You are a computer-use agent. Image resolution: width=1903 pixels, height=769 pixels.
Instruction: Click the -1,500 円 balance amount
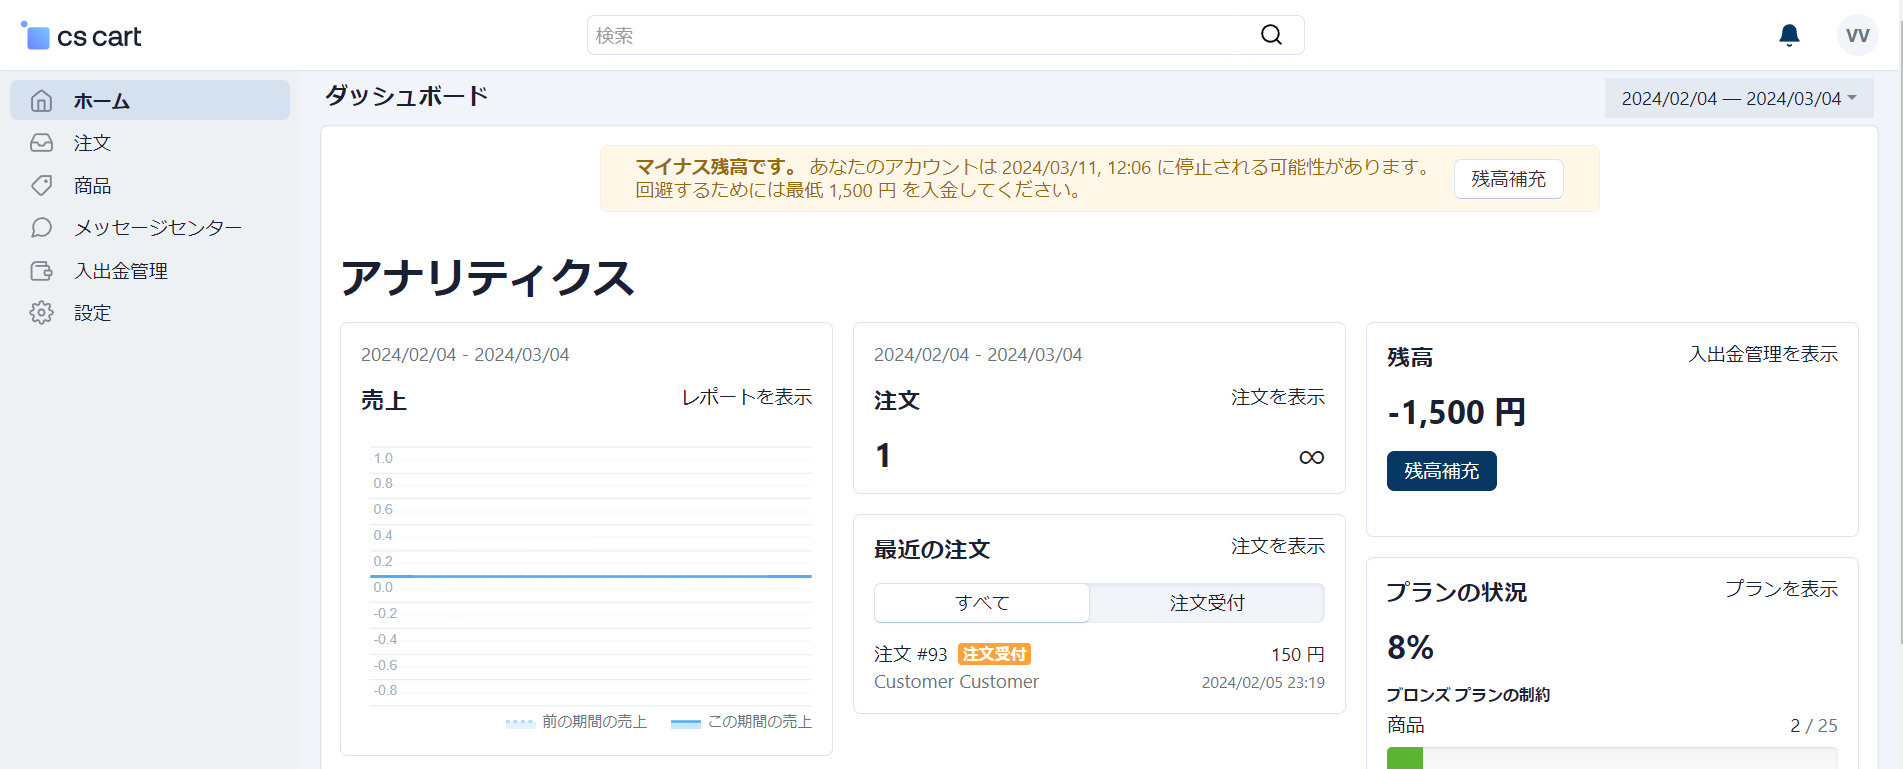(1456, 412)
